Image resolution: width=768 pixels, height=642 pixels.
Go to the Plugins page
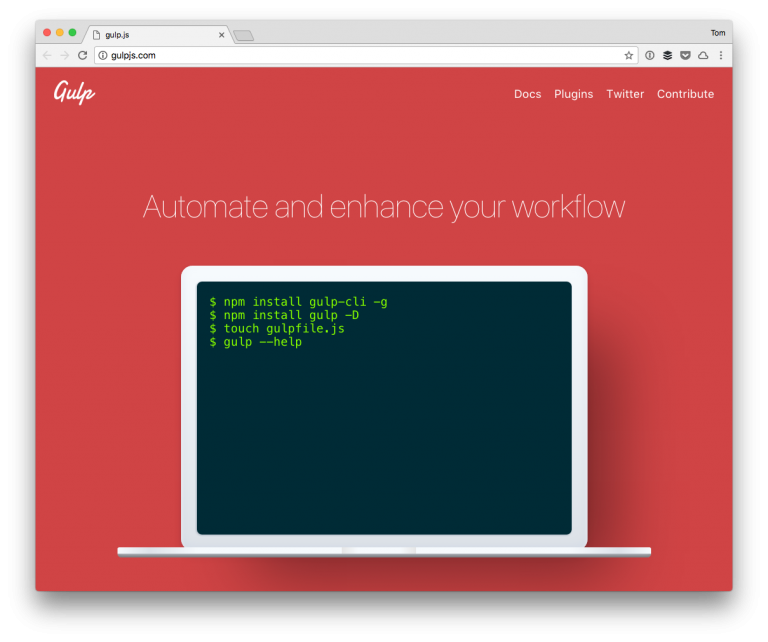573,94
